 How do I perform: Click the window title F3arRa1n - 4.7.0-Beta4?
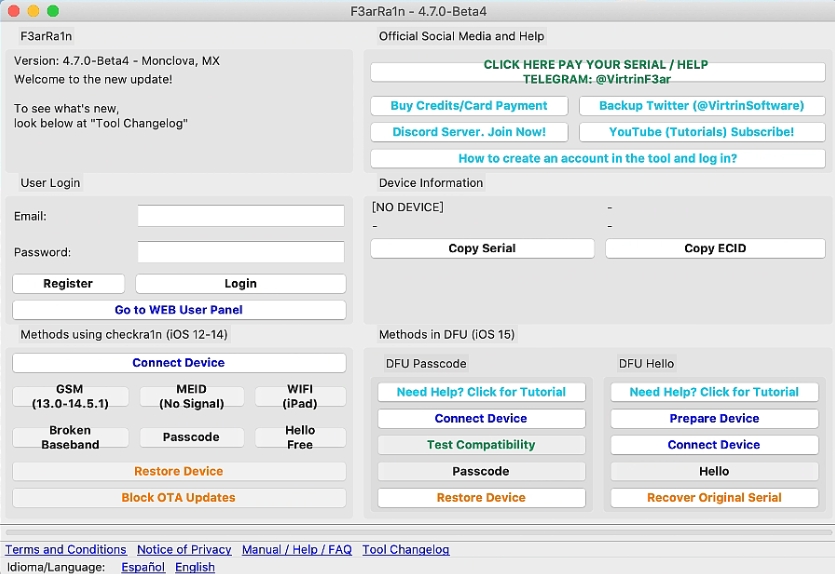click(419, 11)
